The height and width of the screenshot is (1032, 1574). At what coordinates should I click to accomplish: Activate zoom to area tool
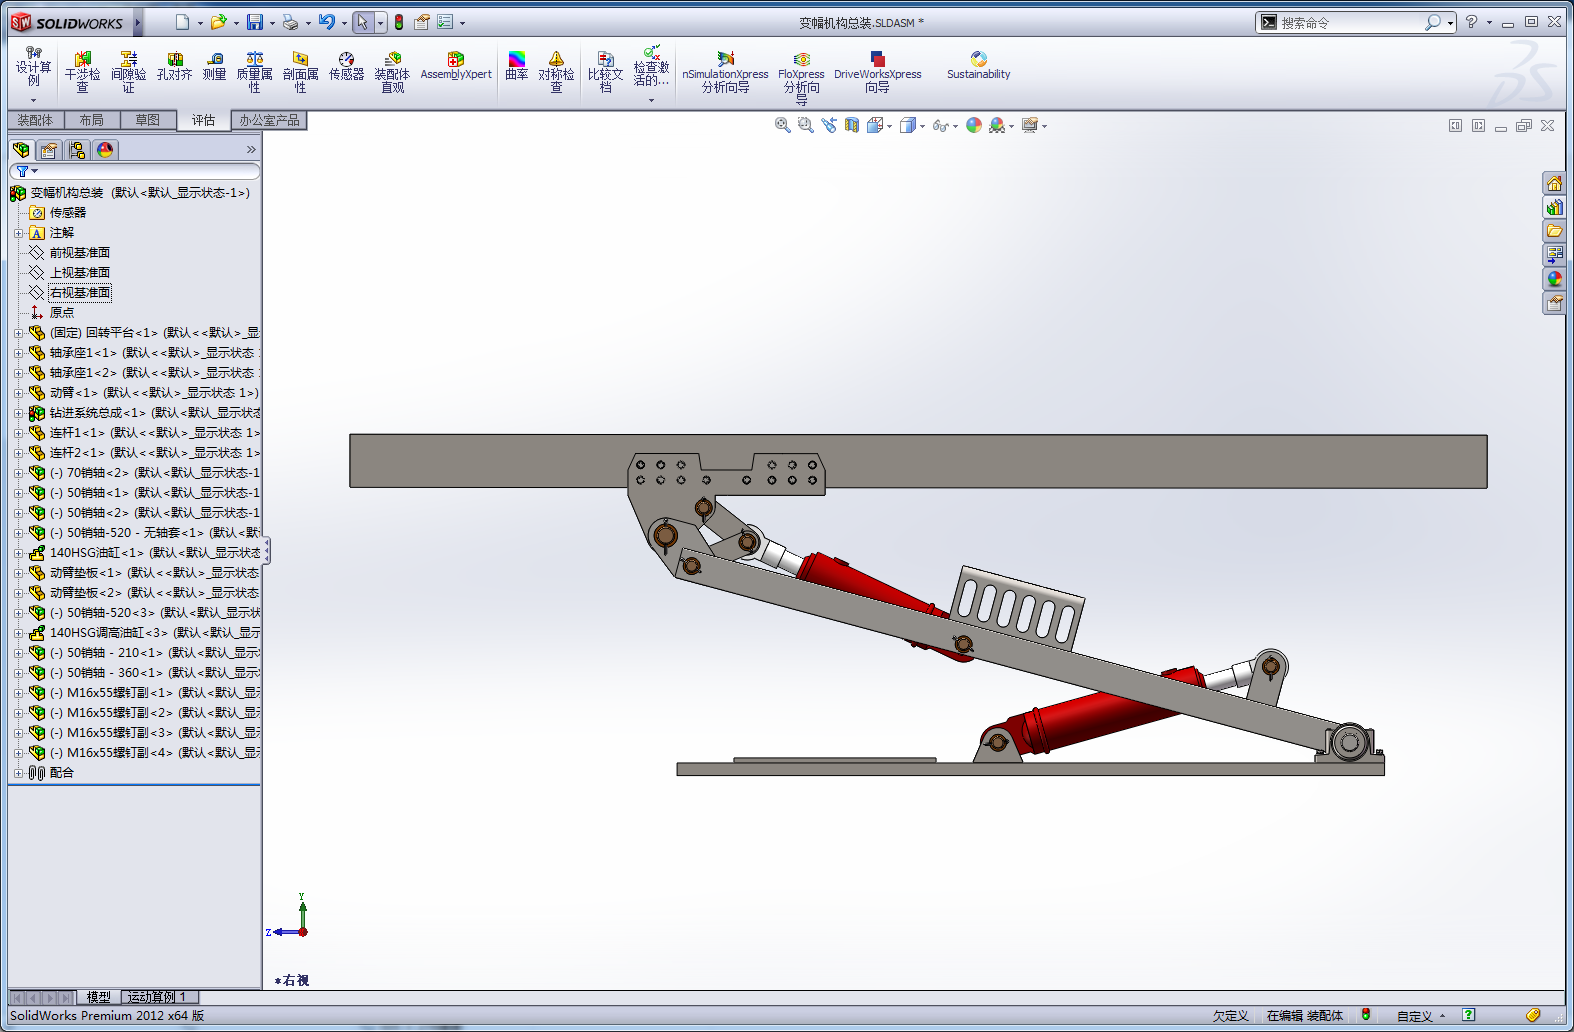(805, 125)
